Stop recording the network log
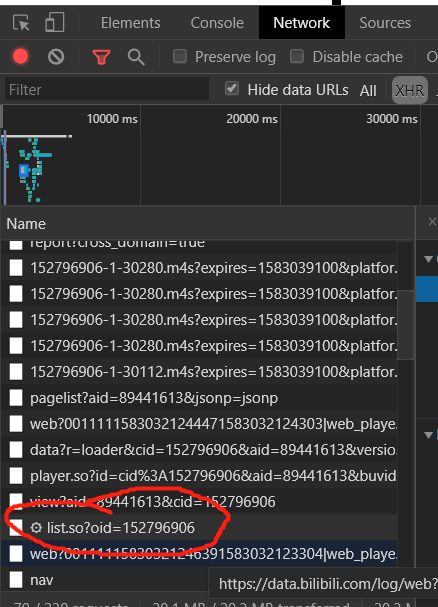Viewport: 438px width, 607px height. coord(21,57)
